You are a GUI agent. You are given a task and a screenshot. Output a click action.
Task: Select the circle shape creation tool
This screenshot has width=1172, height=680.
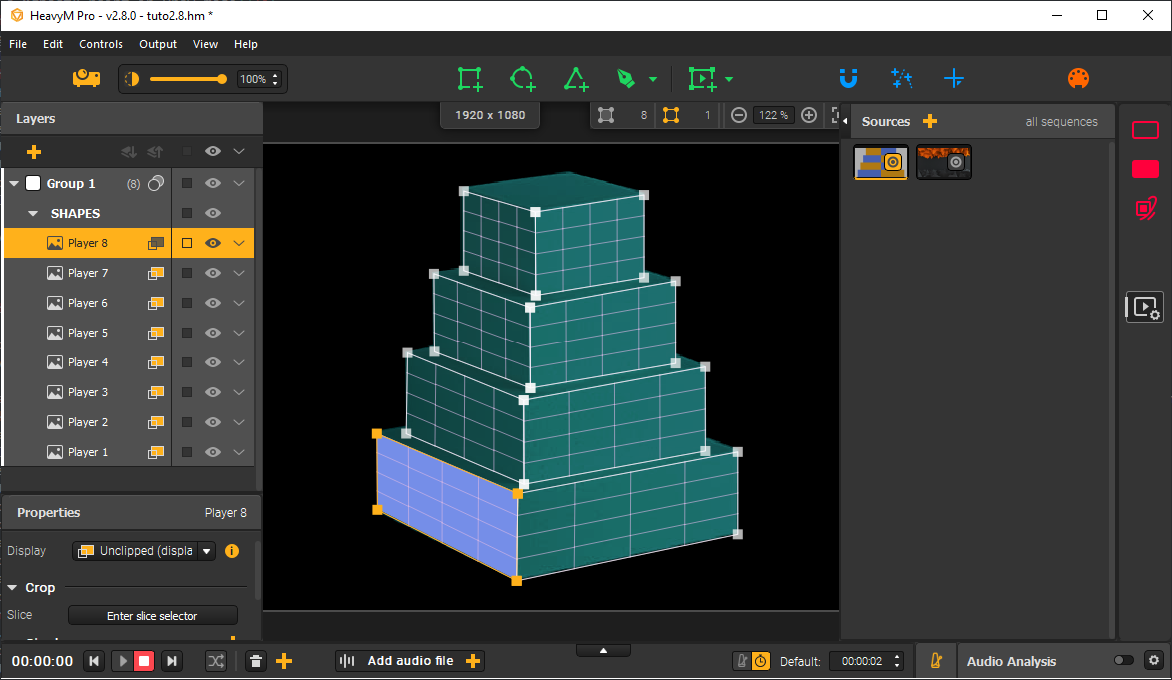coord(522,78)
